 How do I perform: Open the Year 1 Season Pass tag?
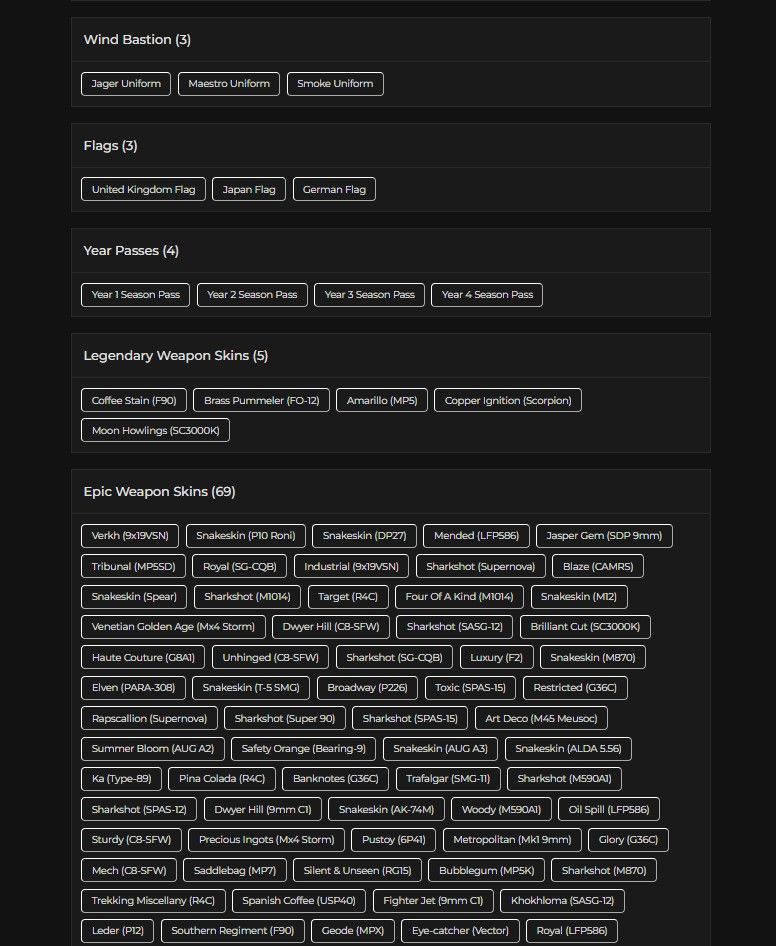135,295
